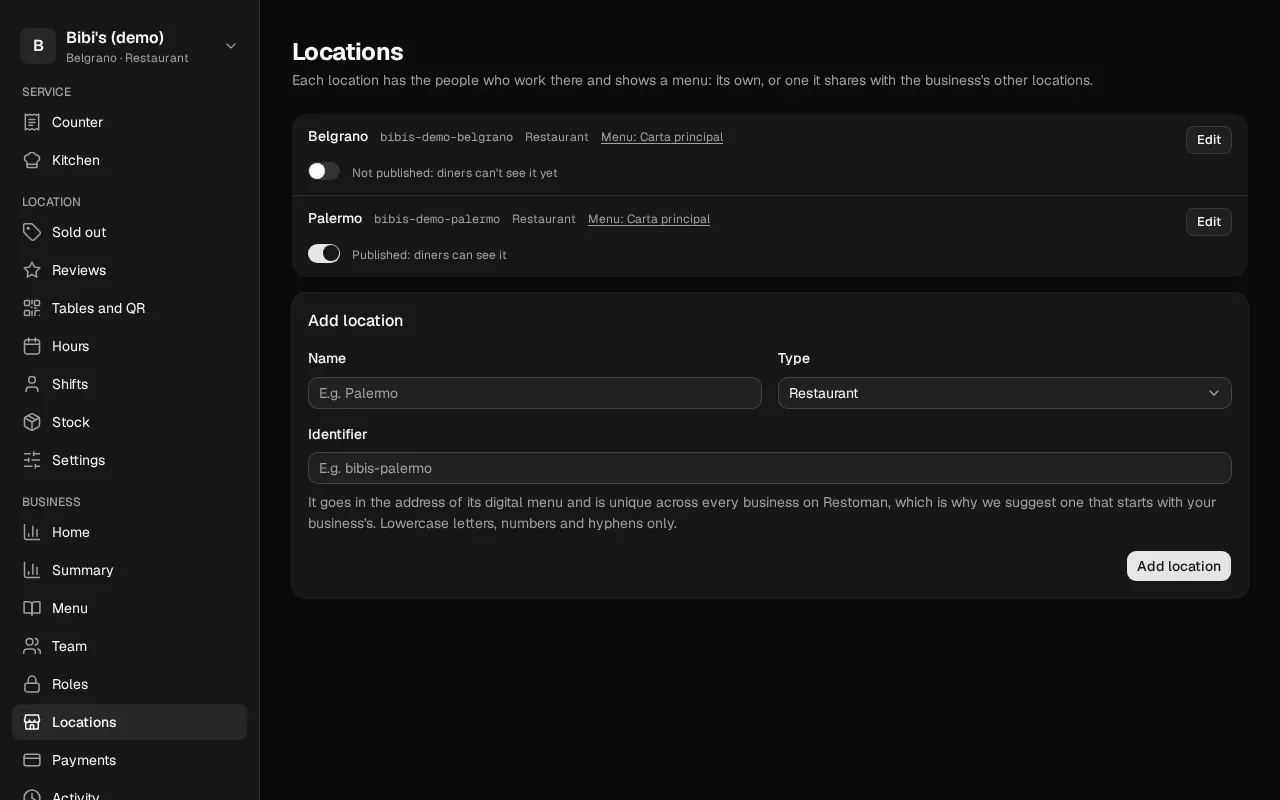Click the Activity clock icon
This screenshot has height=800, width=1280.
(32, 796)
